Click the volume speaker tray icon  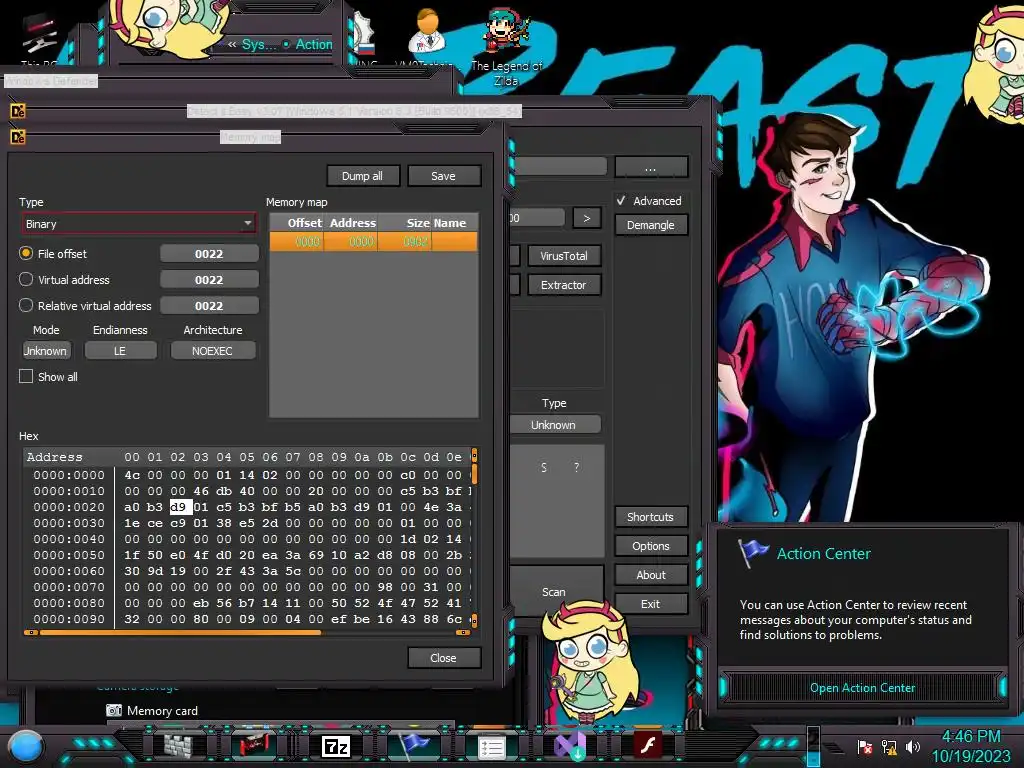click(x=912, y=746)
